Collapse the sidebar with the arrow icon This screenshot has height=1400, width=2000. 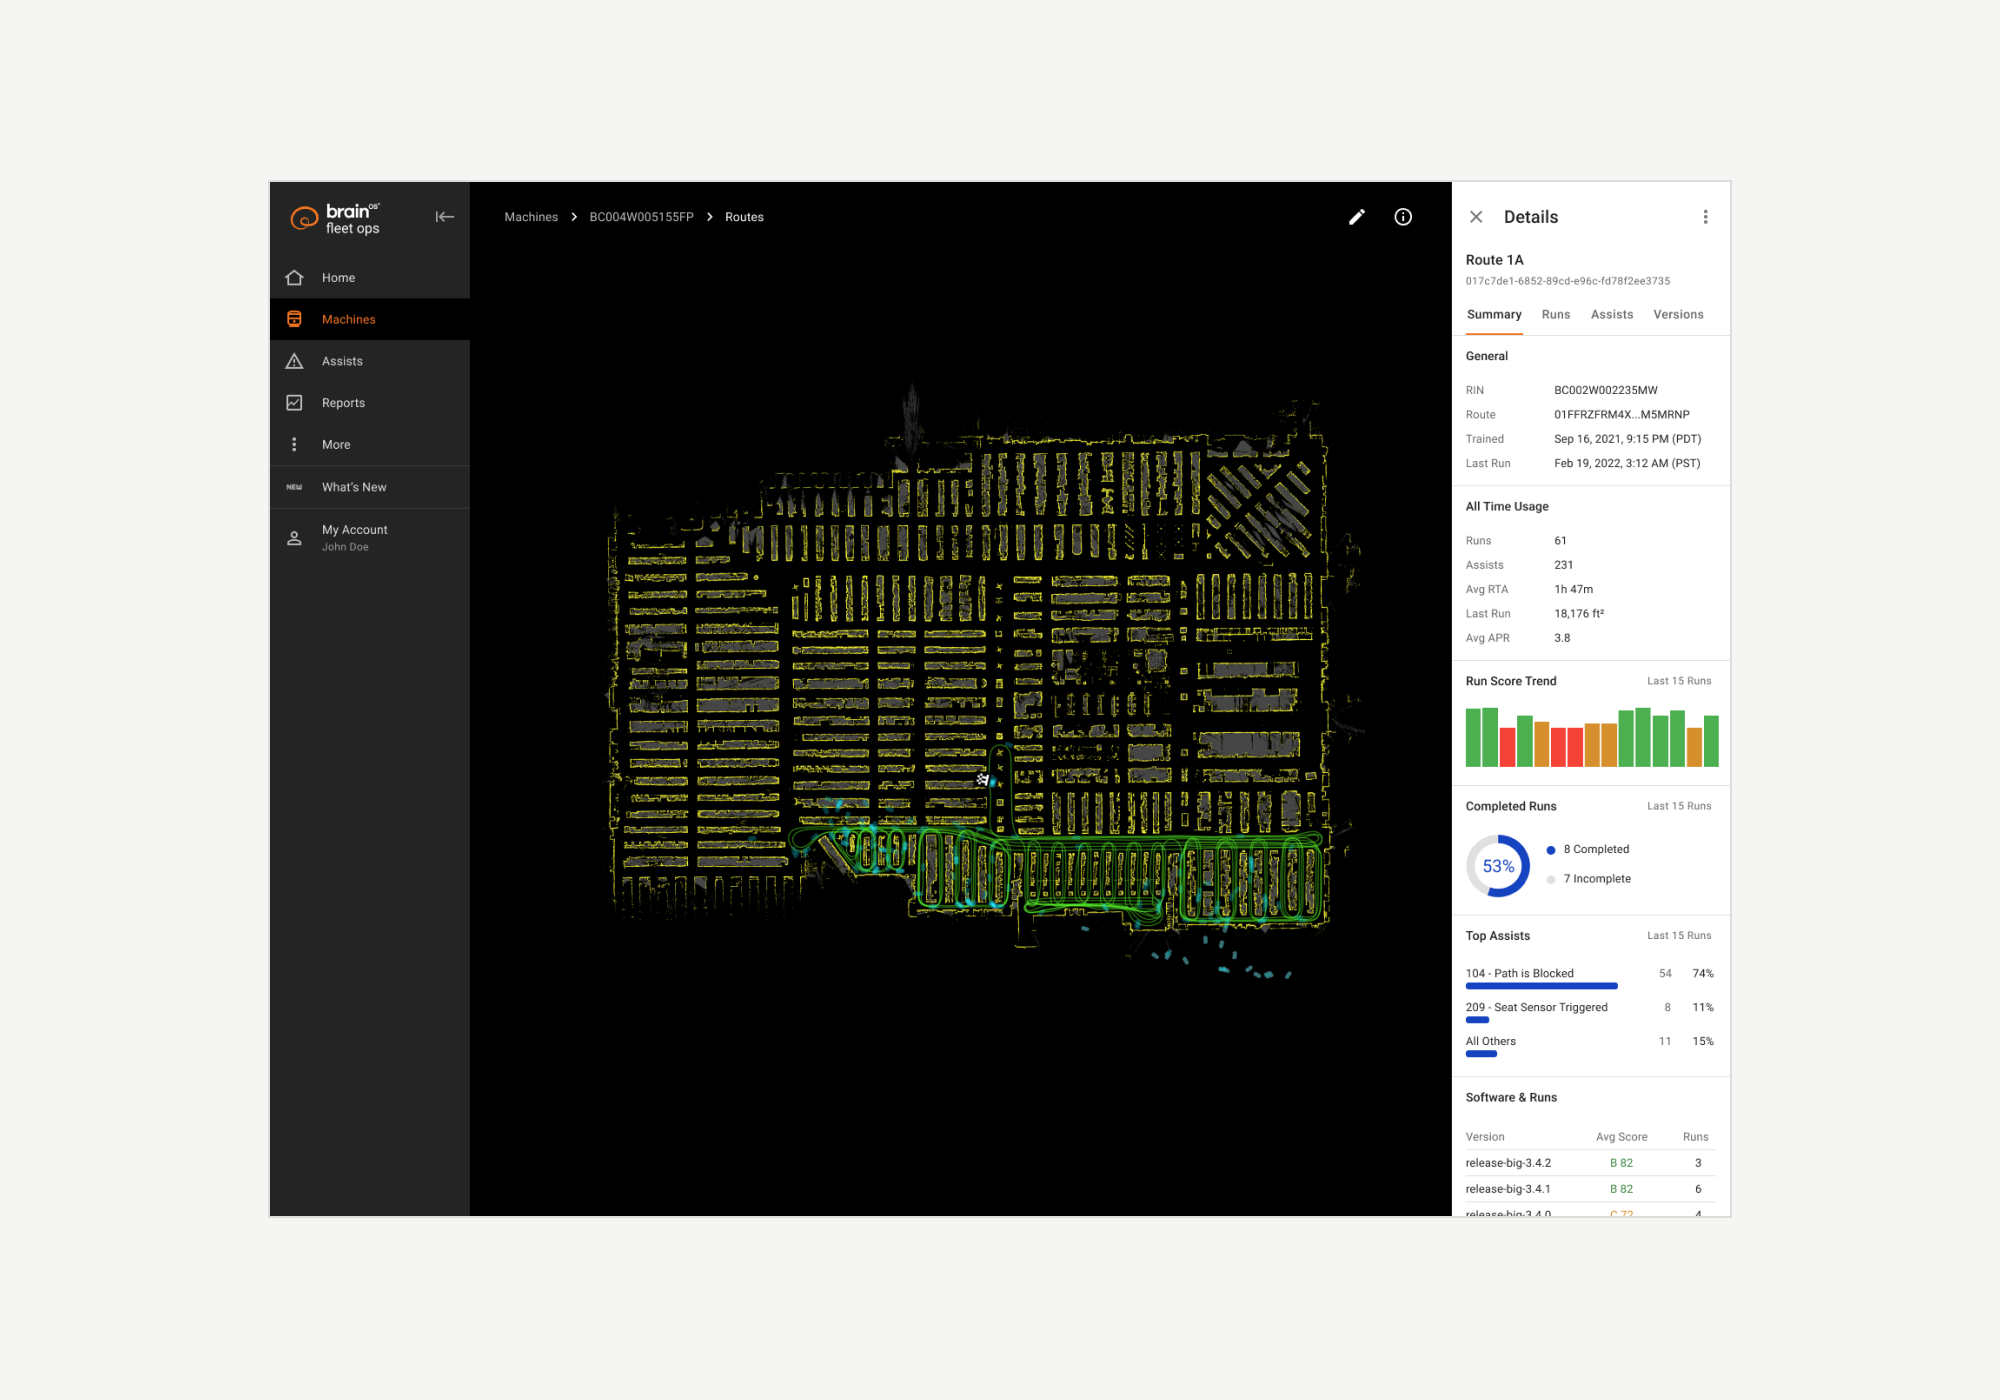pyautogui.click(x=445, y=217)
